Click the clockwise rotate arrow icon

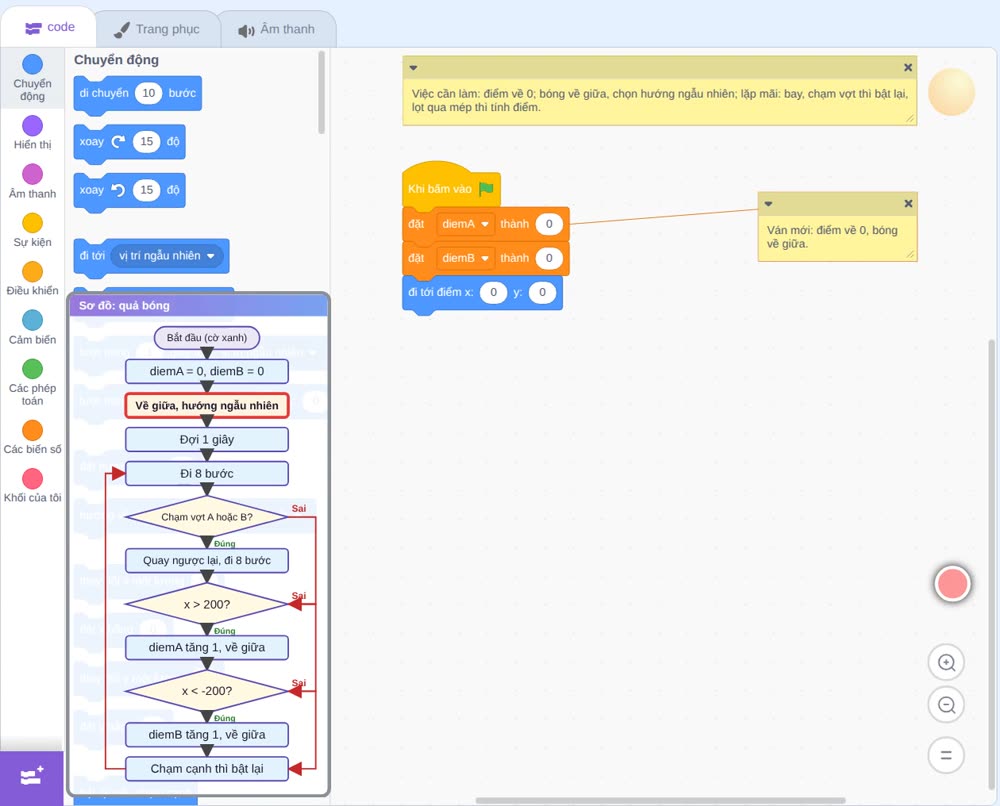coord(118,142)
